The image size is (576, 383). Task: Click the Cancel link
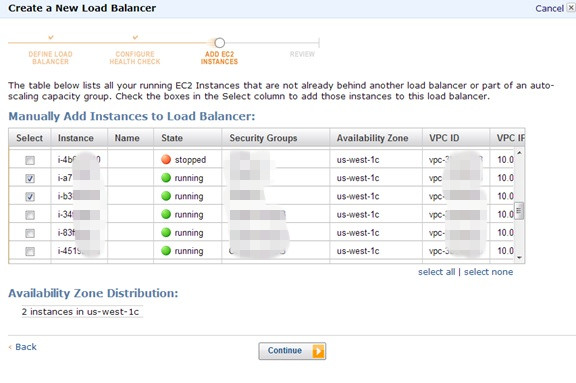549,8
